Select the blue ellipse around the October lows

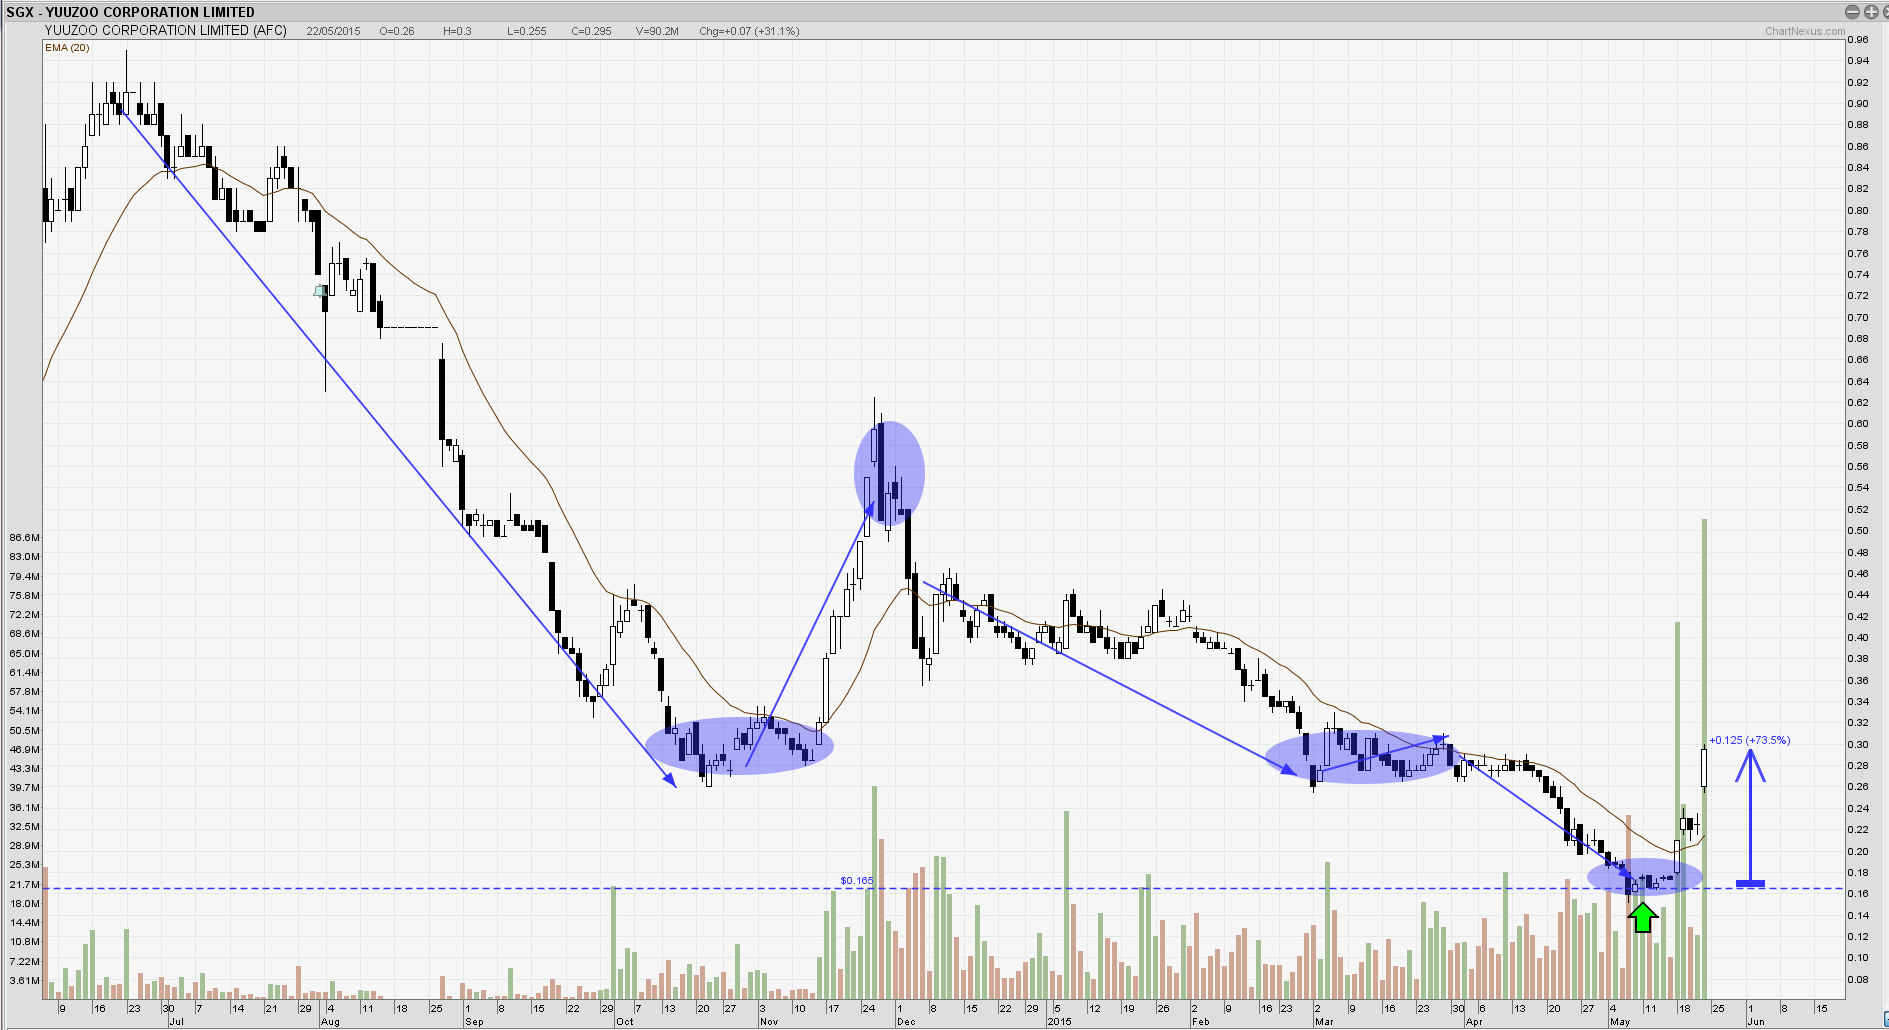[739, 746]
